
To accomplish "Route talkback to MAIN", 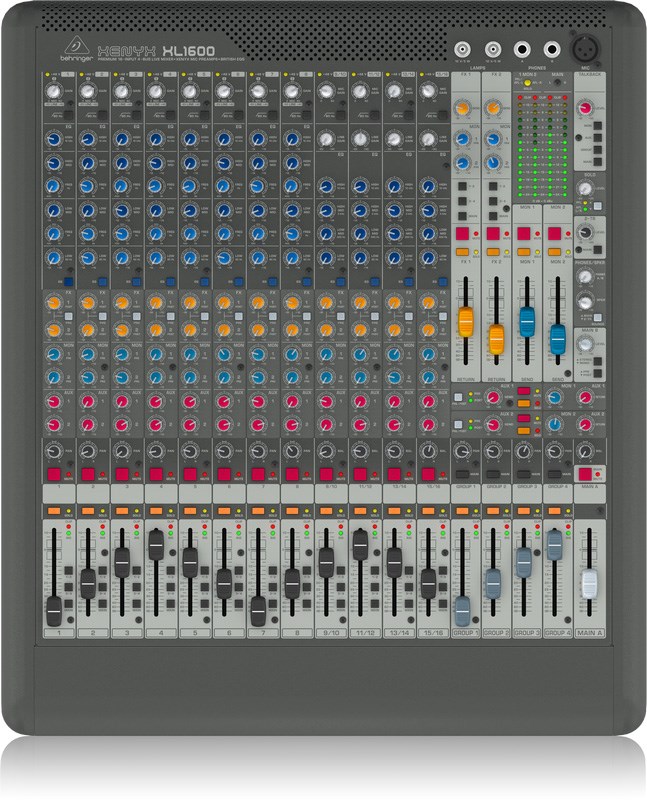I will (x=598, y=162).
